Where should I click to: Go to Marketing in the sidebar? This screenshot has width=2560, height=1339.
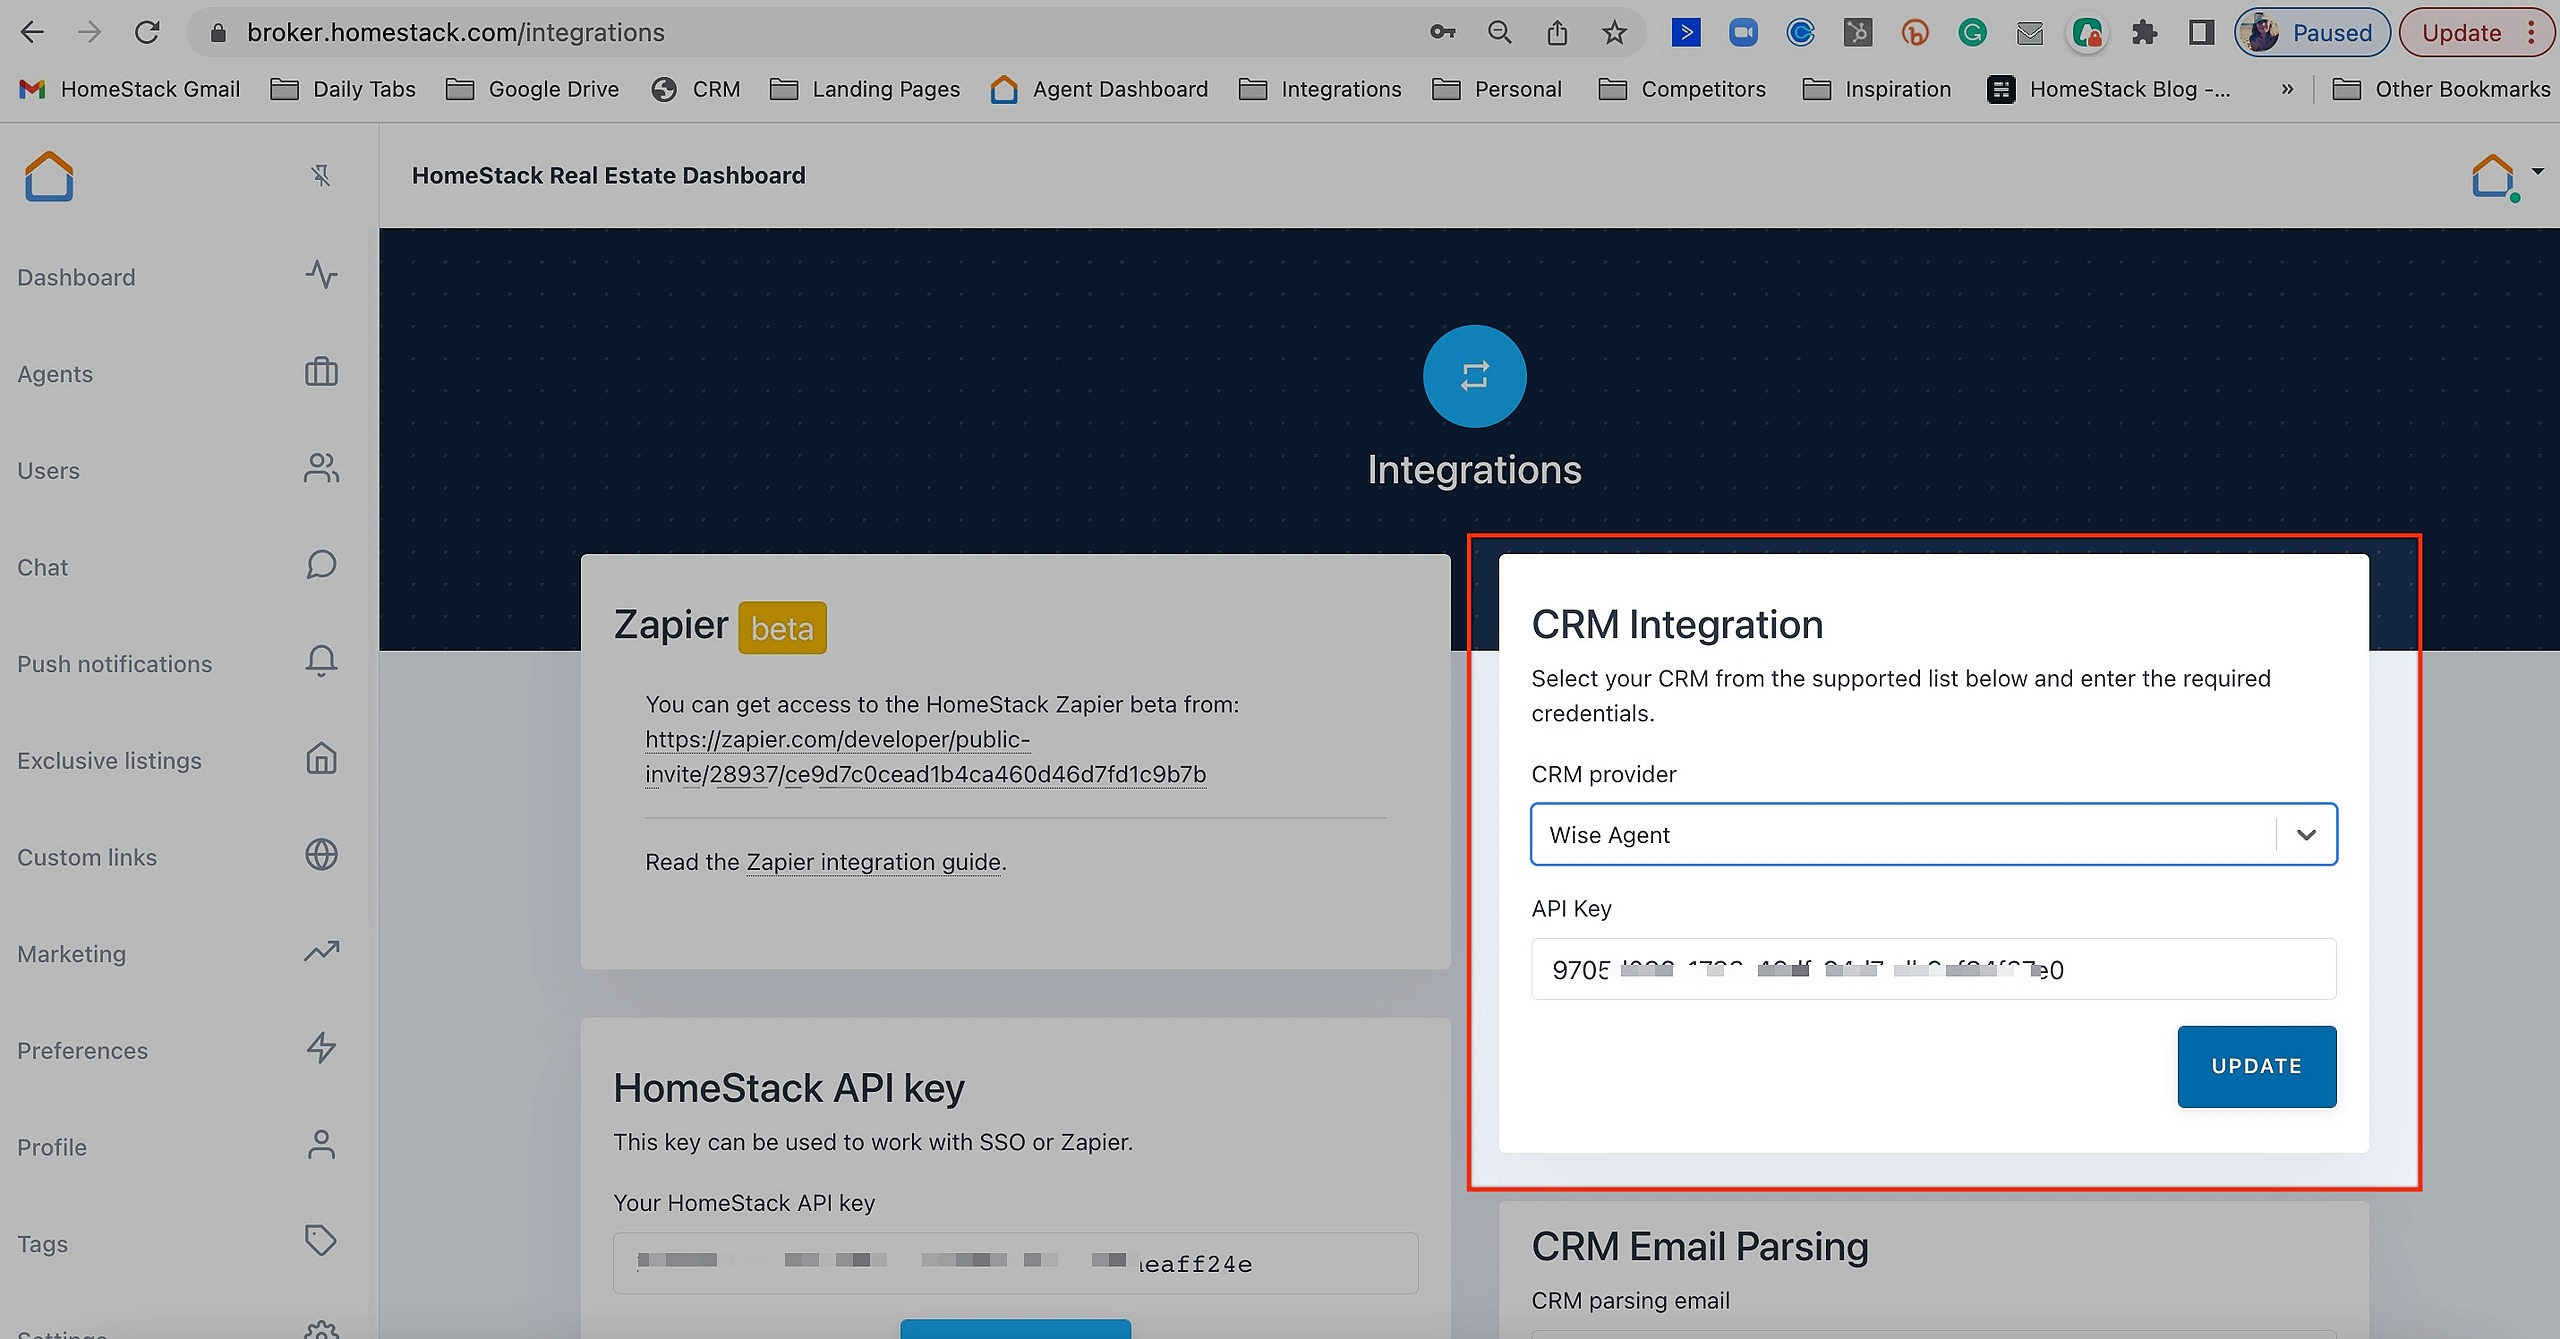[x=72, y=955]
